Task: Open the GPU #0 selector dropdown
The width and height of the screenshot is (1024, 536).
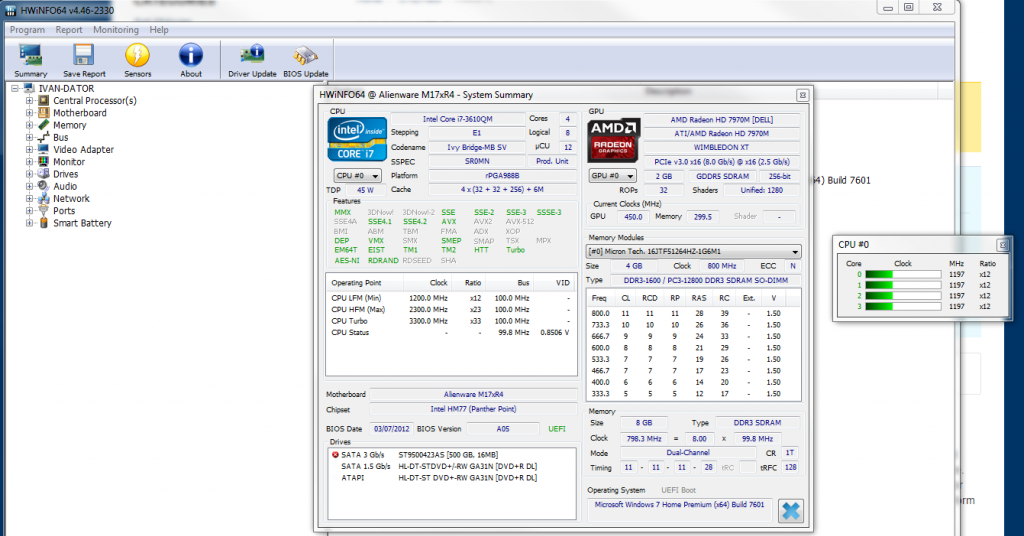Action: [613, 176]
